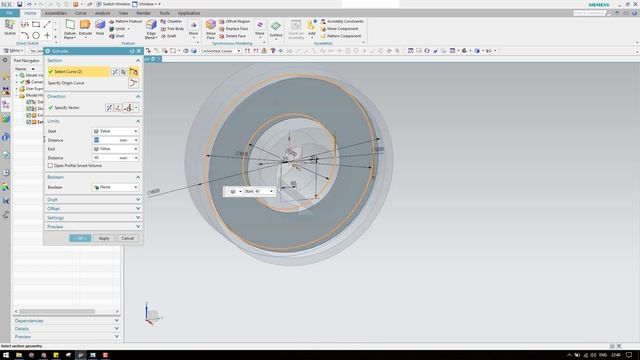Toggle last Model History feature checkbox

29,122
